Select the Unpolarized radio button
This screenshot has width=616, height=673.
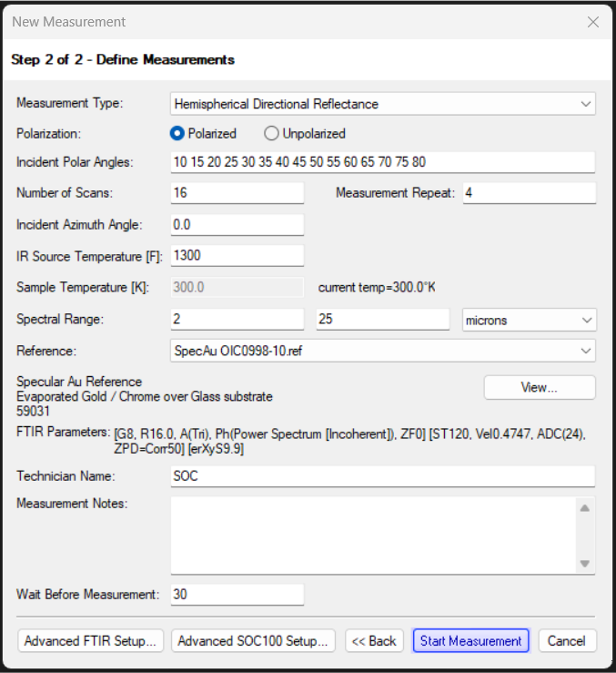pos(271,133)
